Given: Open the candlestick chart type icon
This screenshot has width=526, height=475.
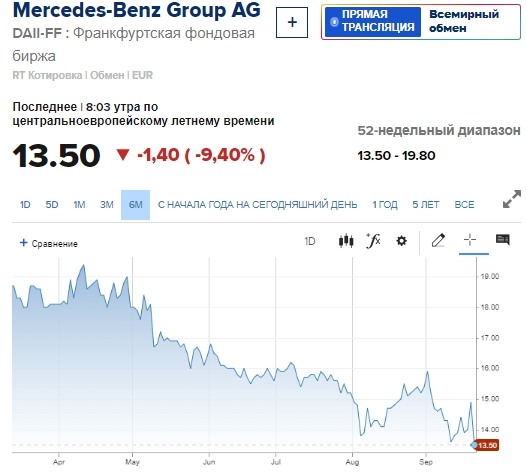Looking at the screenshot, I should [346, 241].
